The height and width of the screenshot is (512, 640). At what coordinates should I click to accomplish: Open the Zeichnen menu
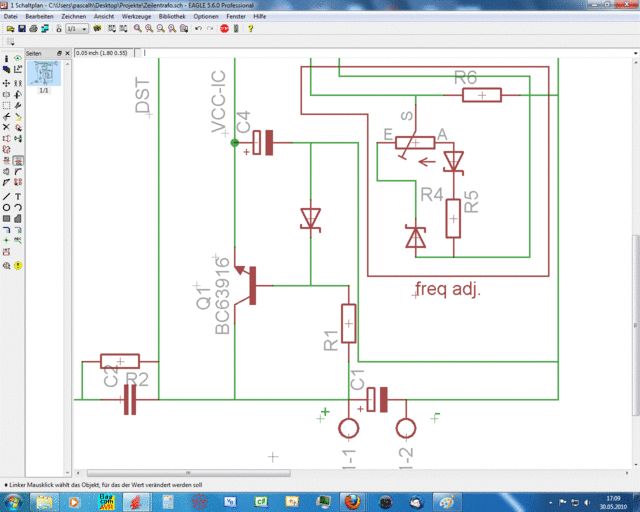73,16
